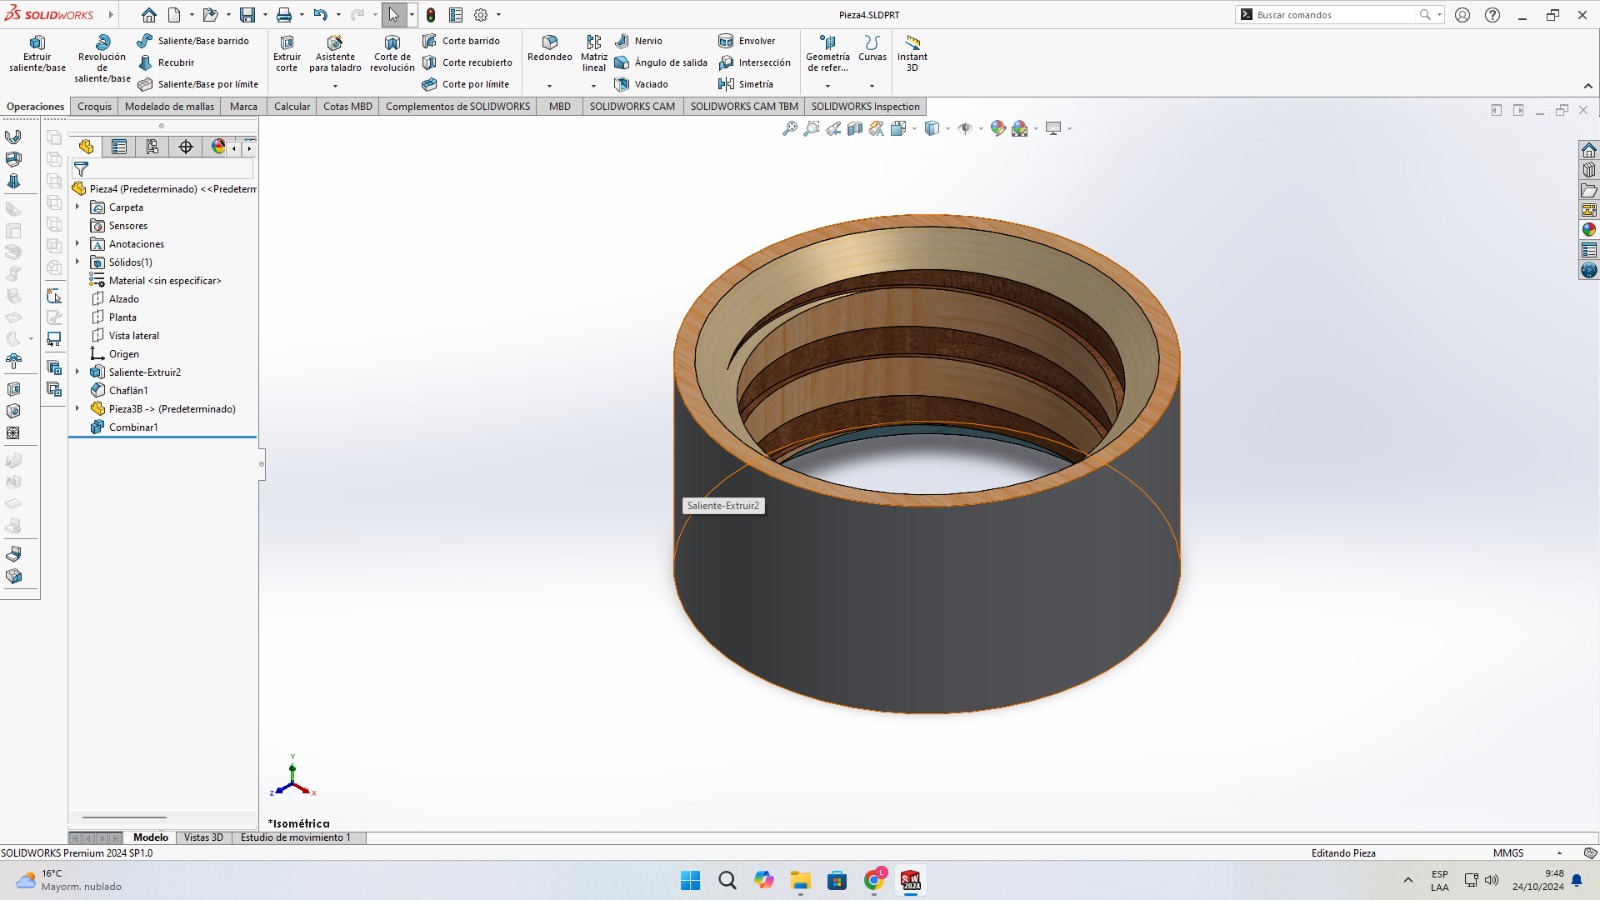Switch to the Croquis ribbon tab
This screenshot has height=900, width=1600.
click(x=95, y=106)
